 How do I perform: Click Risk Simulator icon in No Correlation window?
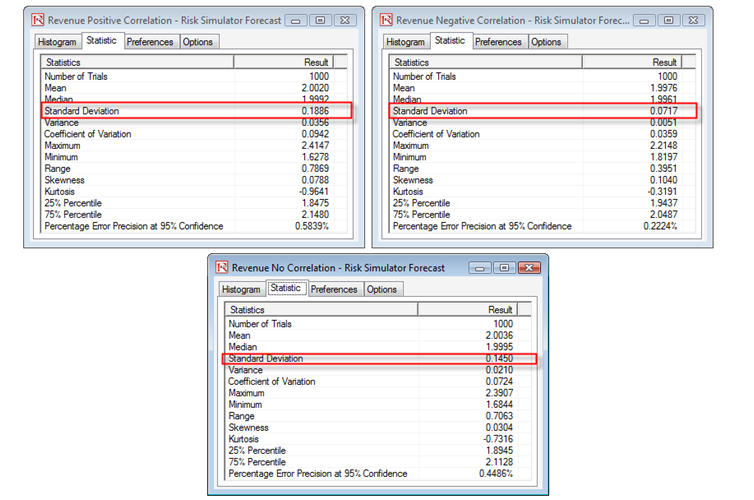[x=222, y=268]
